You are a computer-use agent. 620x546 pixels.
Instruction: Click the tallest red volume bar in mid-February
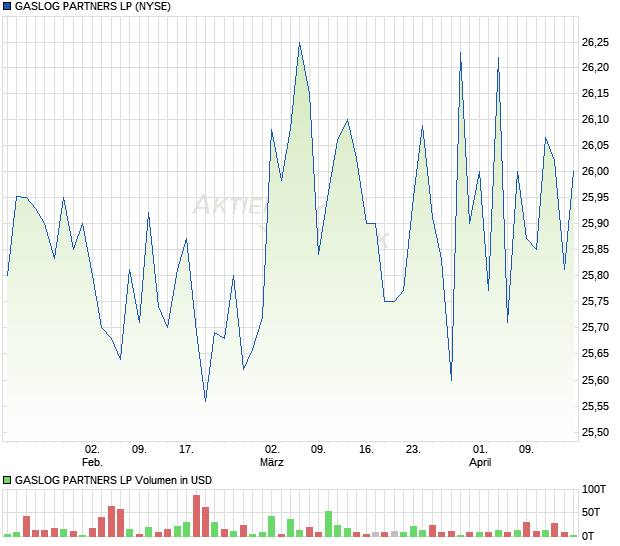[197, 516]
